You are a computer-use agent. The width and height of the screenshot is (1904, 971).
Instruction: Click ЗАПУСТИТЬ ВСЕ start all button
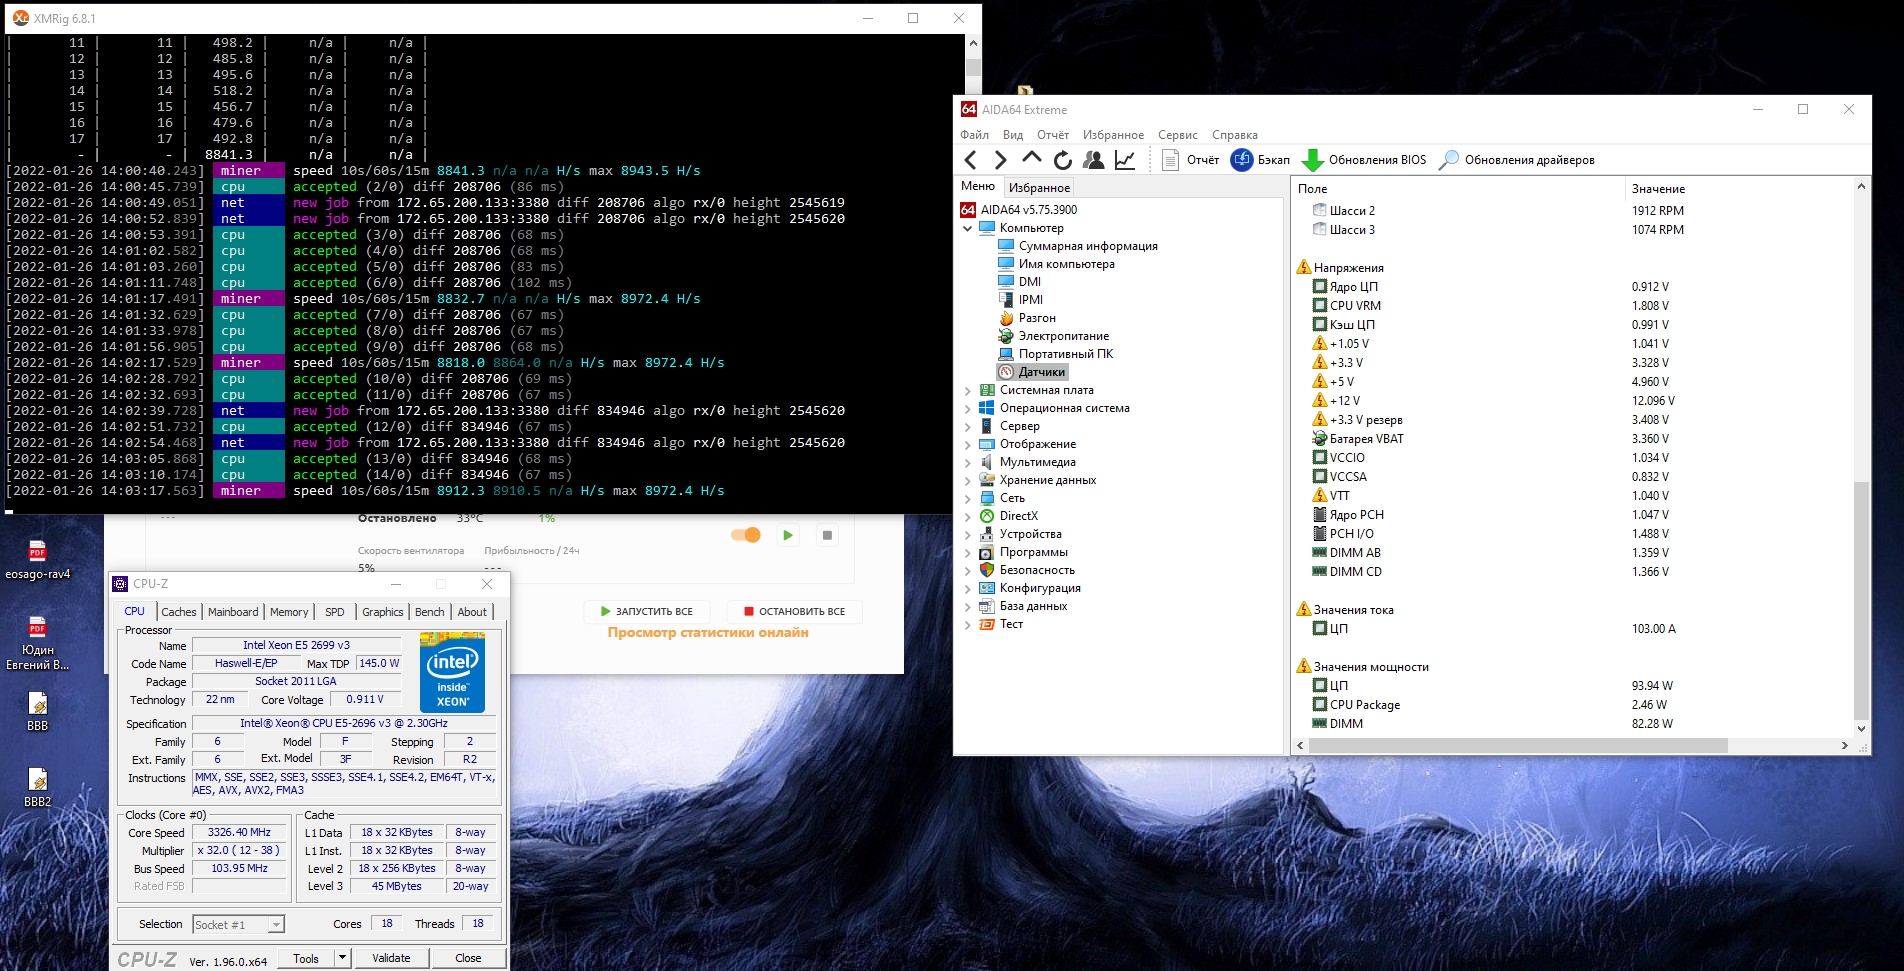point(646,611)
